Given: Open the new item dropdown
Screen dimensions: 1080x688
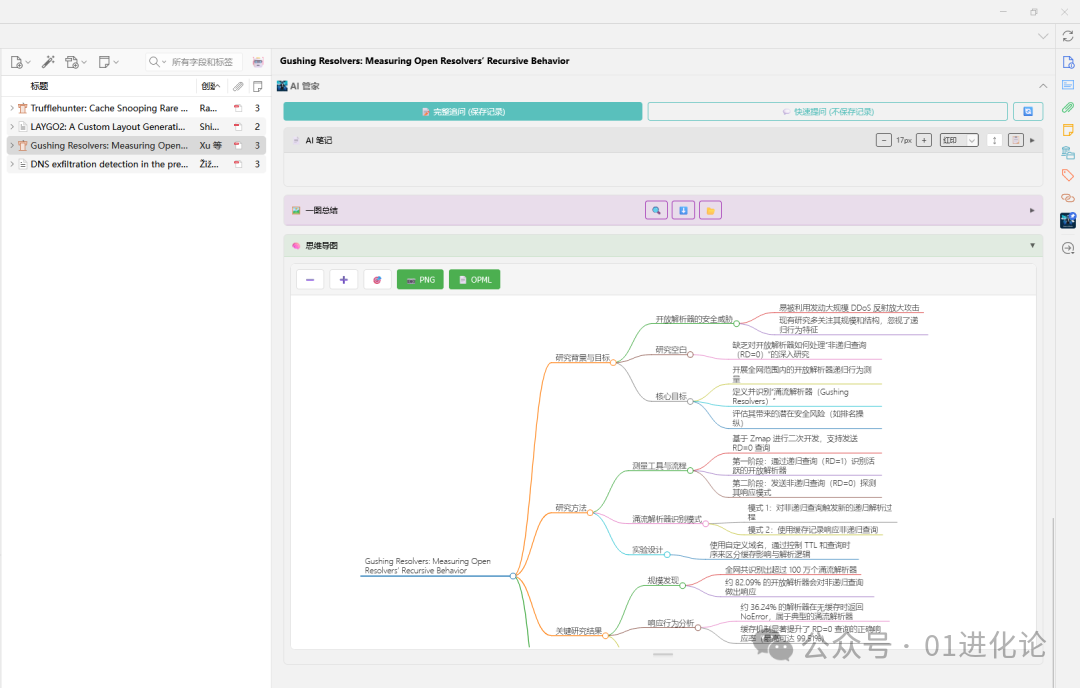Looking at the screenshot, I should (20, 62).
